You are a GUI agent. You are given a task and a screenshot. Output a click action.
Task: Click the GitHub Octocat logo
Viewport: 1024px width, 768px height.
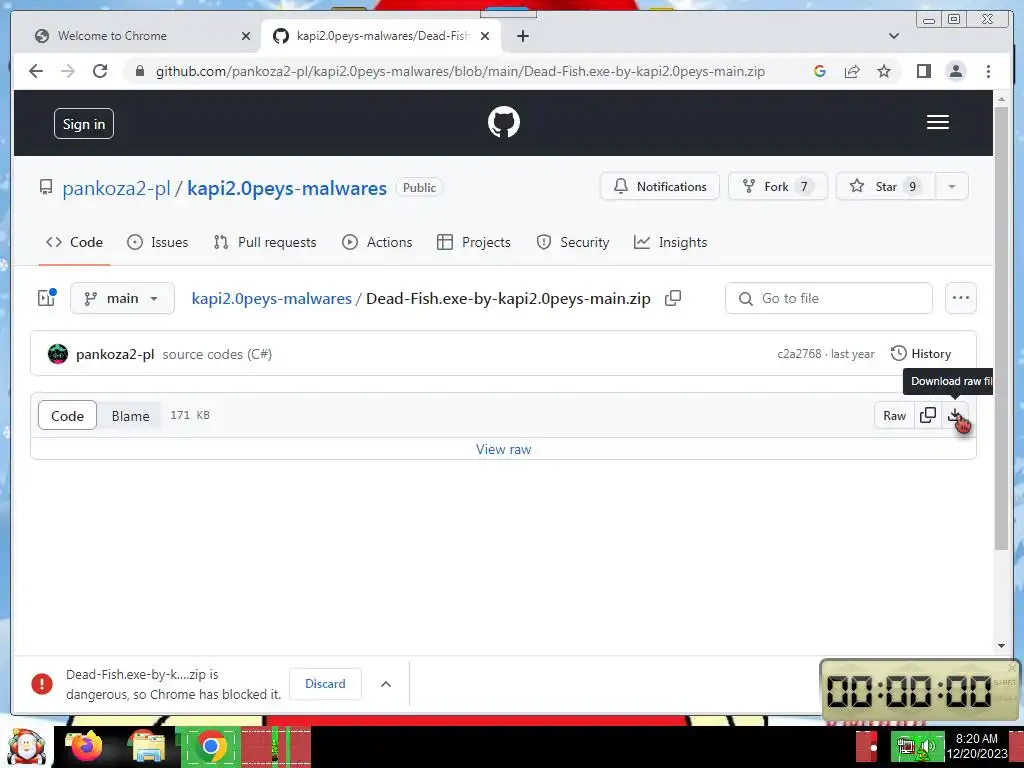coord(504,122)
